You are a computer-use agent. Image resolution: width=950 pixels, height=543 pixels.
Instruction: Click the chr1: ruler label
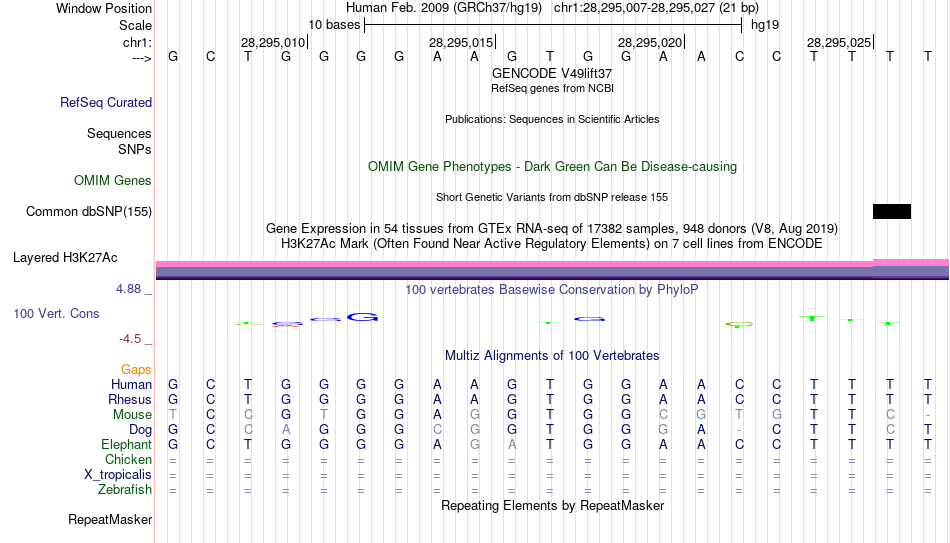pos(138,42)
